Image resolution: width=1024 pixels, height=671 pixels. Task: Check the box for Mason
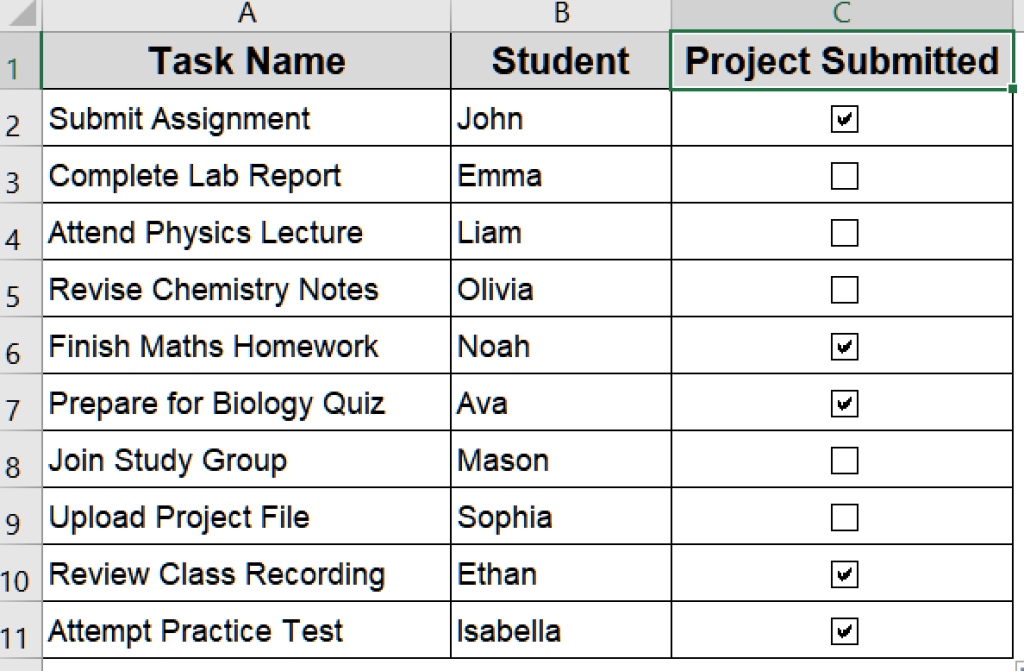pyautogui.click(x=844, y=461)
